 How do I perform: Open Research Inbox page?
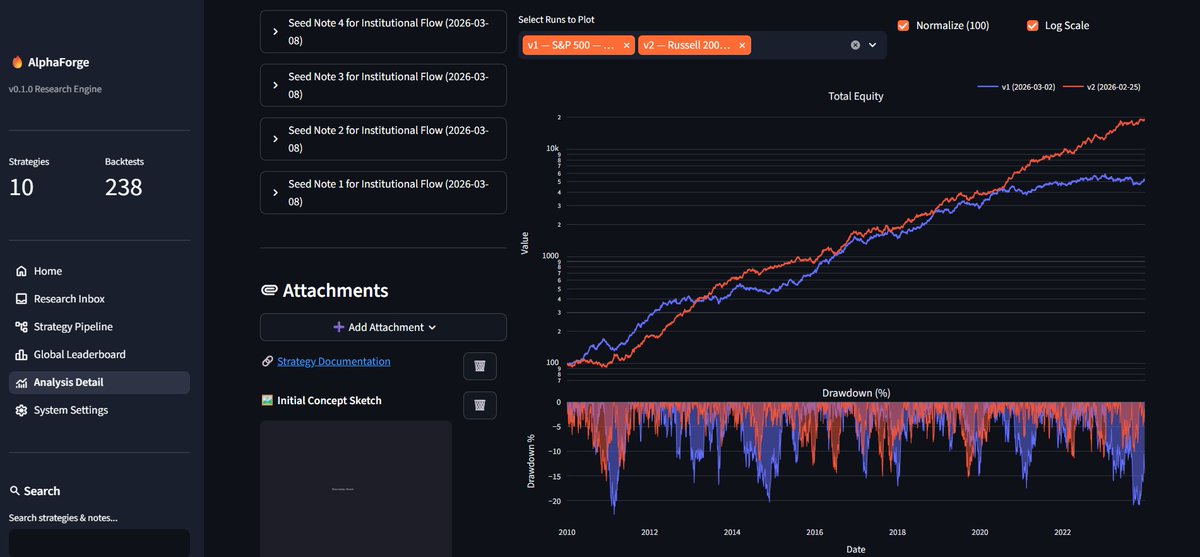[99, 299]
